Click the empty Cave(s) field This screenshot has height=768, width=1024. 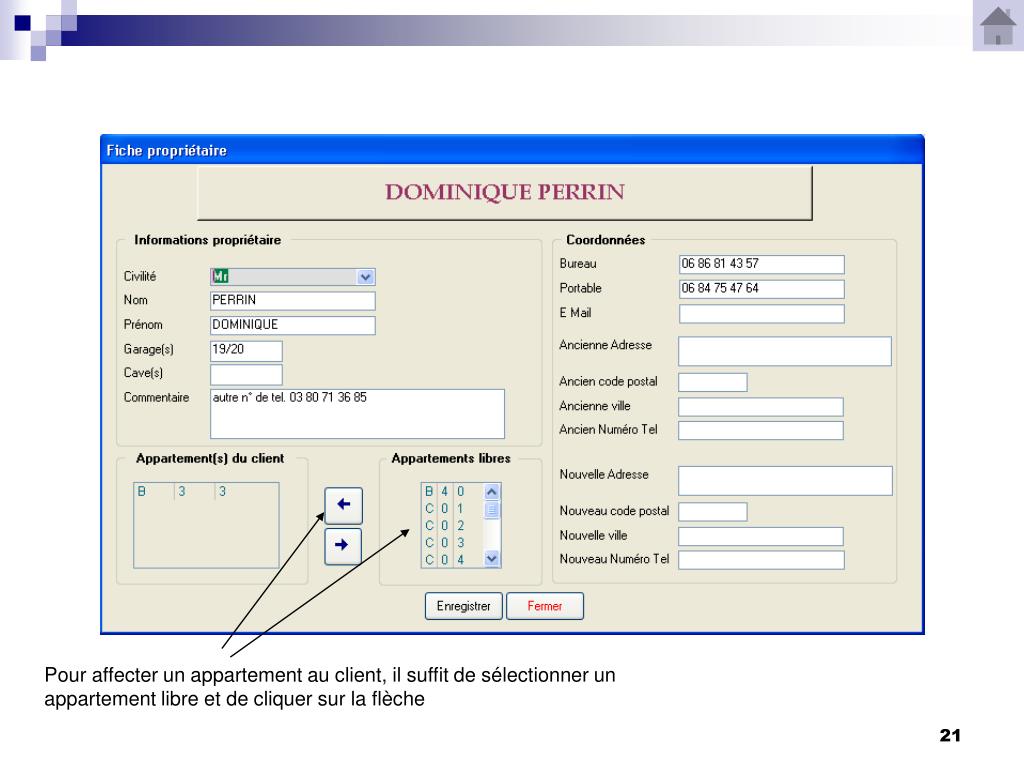246,374
